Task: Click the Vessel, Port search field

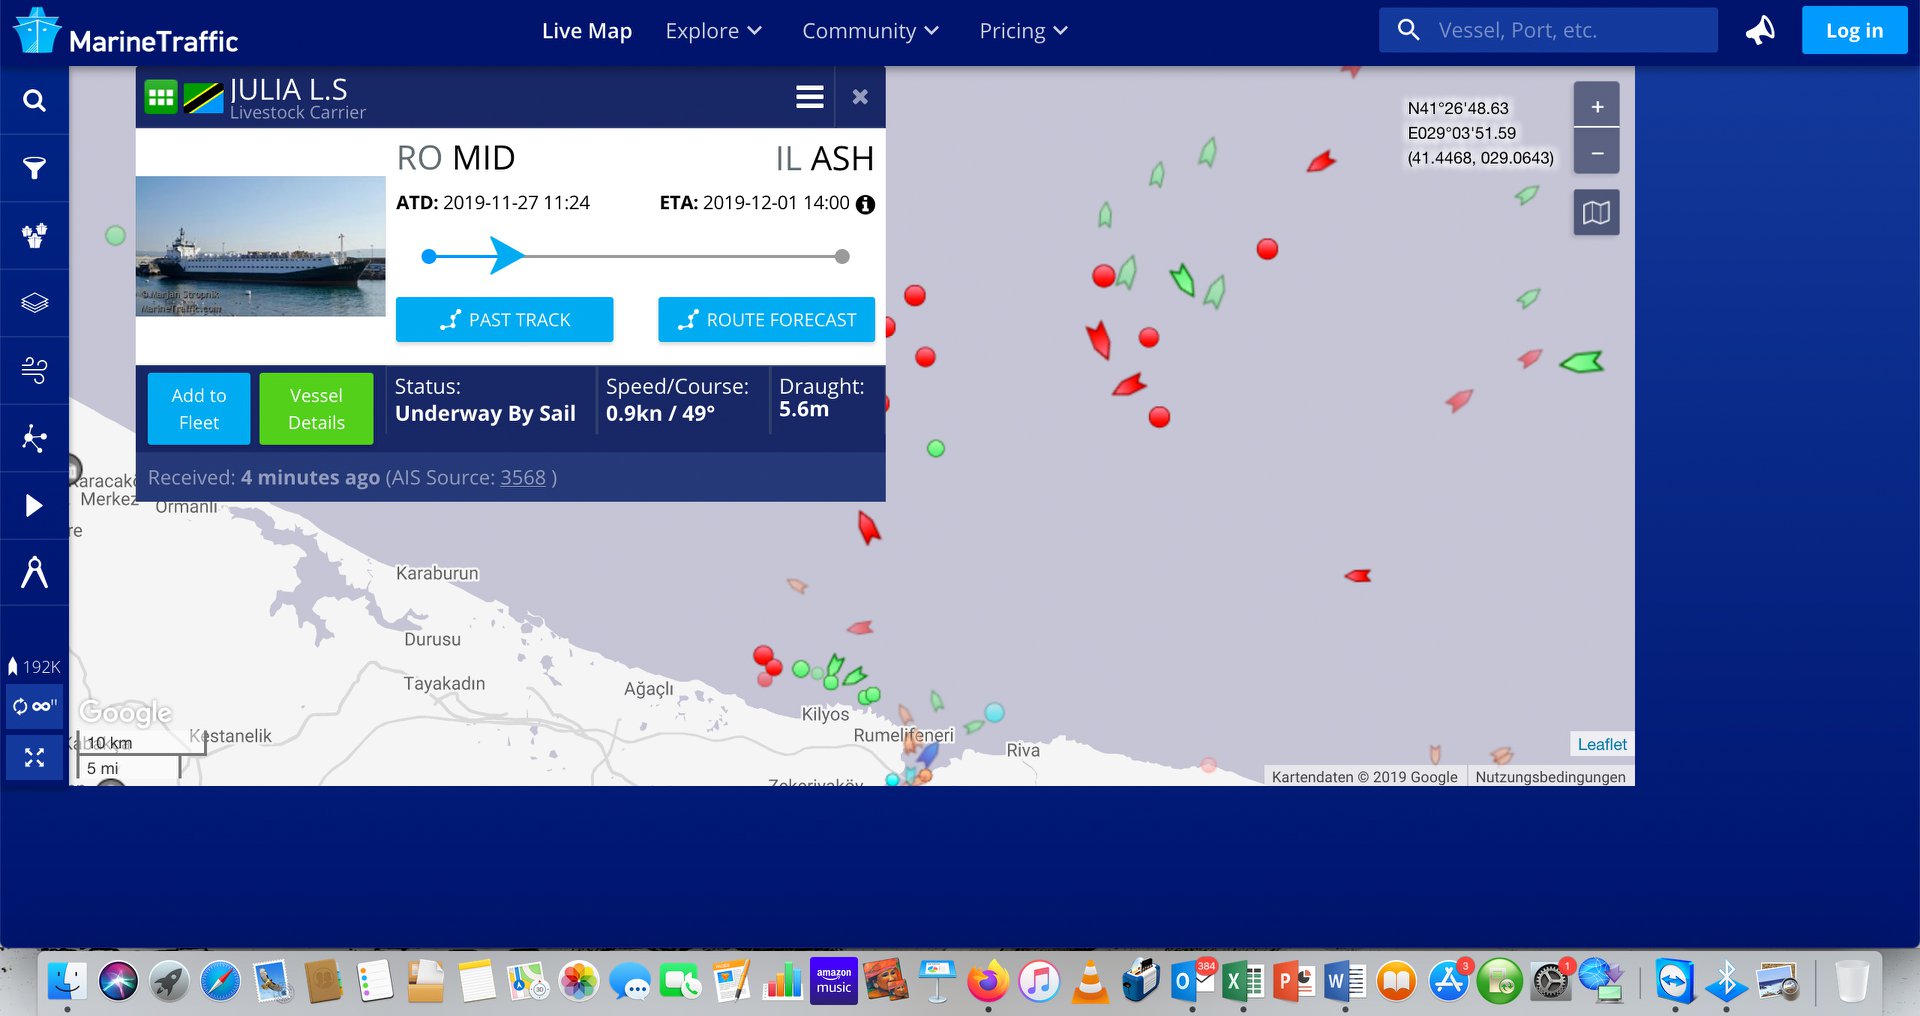Action: [x=1568, y=31]
